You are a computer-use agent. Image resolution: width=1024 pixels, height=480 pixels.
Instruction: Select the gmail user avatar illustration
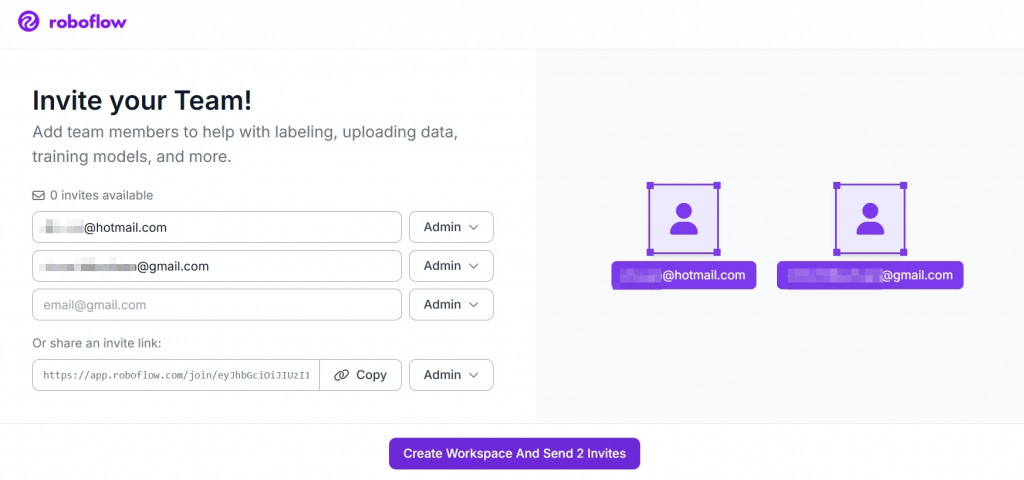click(x=870, y=219)
